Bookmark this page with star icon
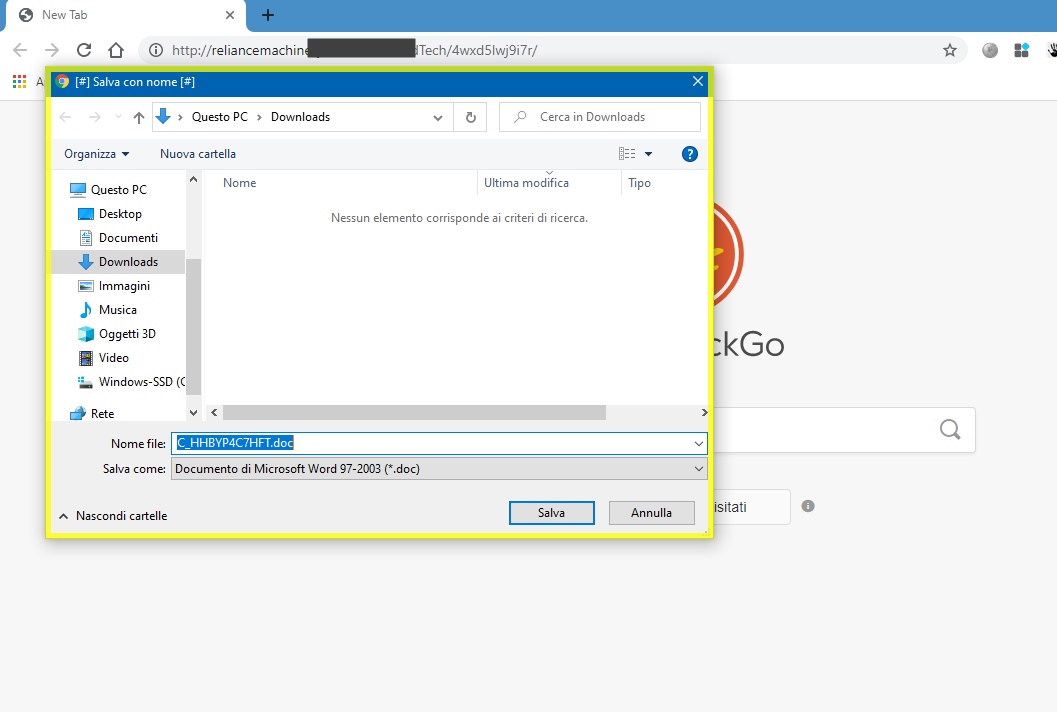Image resolution: width=1057 pixels, height=712 pixels. (950, 50)
